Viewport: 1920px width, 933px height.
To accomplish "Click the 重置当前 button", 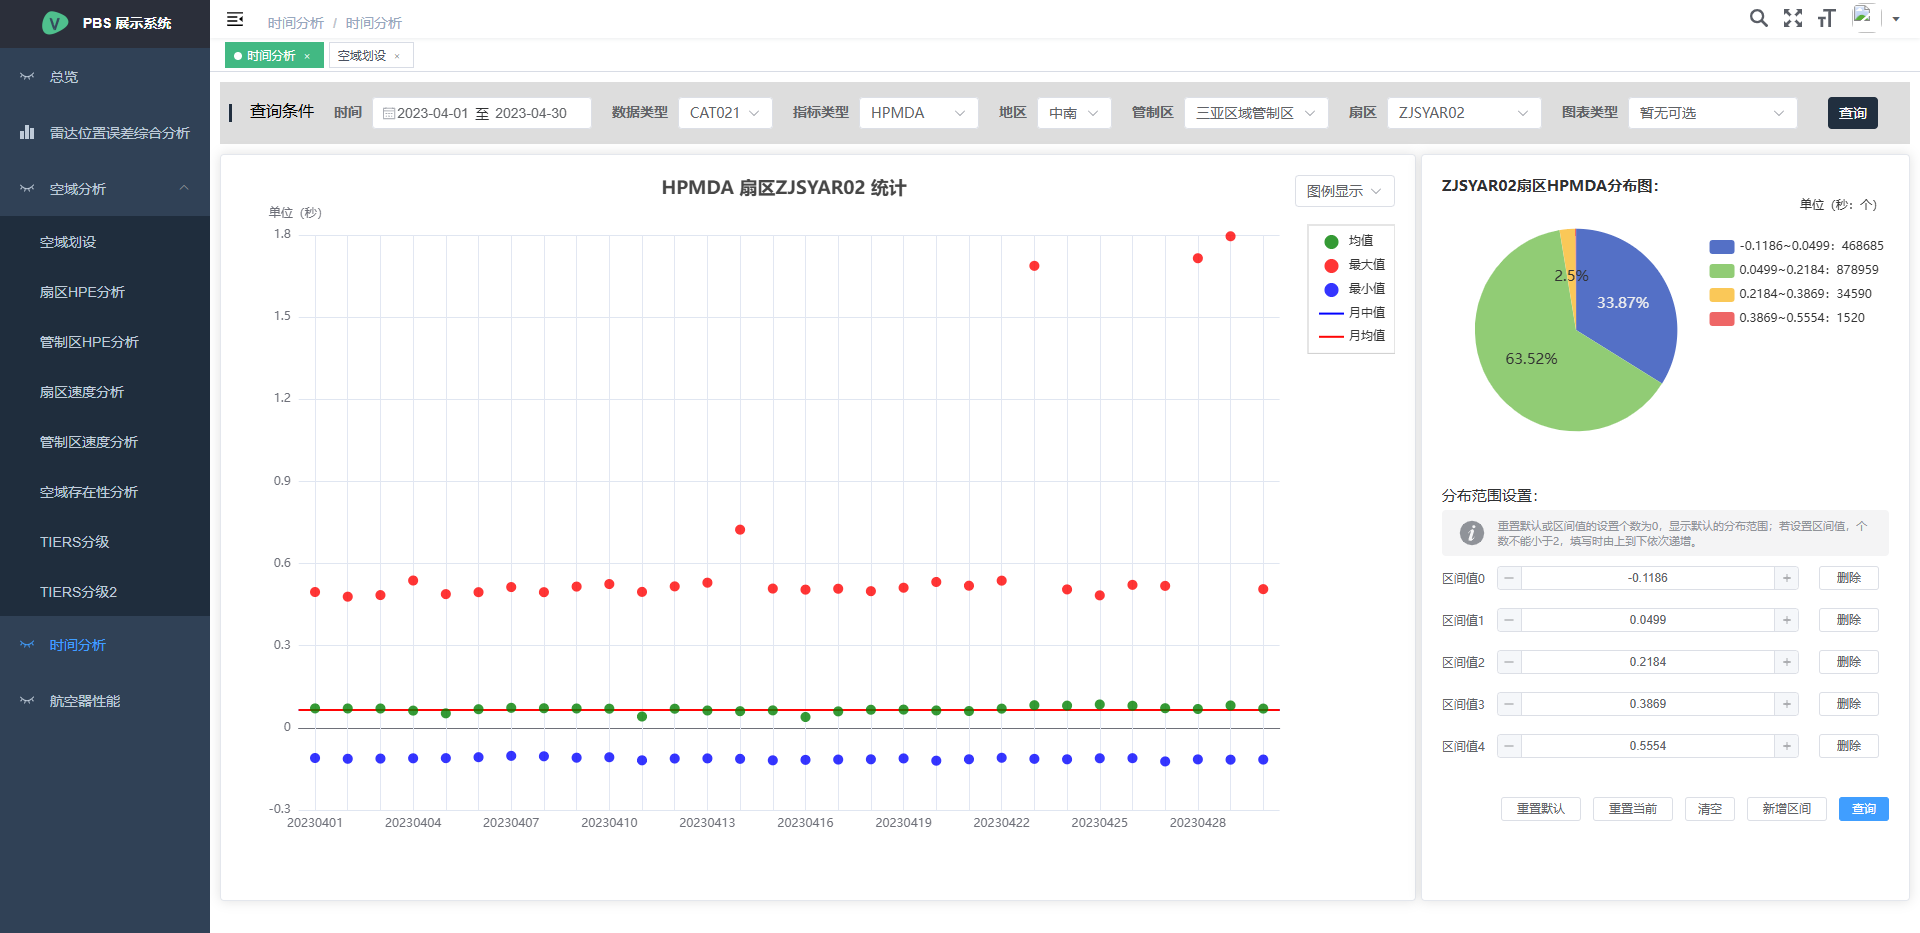I will (1632, 809).
